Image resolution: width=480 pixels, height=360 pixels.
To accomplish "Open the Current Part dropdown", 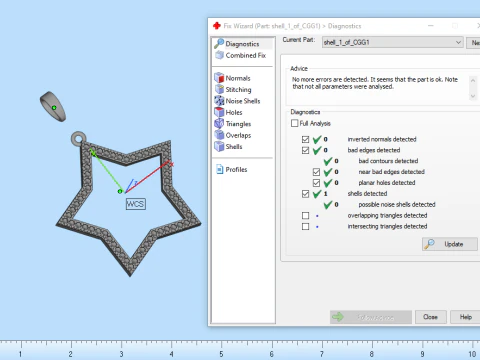I will click(393, 42).
